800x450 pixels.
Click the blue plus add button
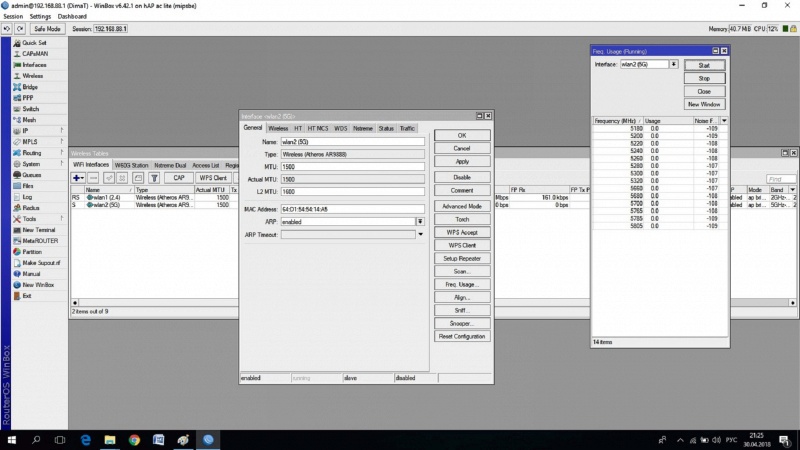(x=77, y=178)
